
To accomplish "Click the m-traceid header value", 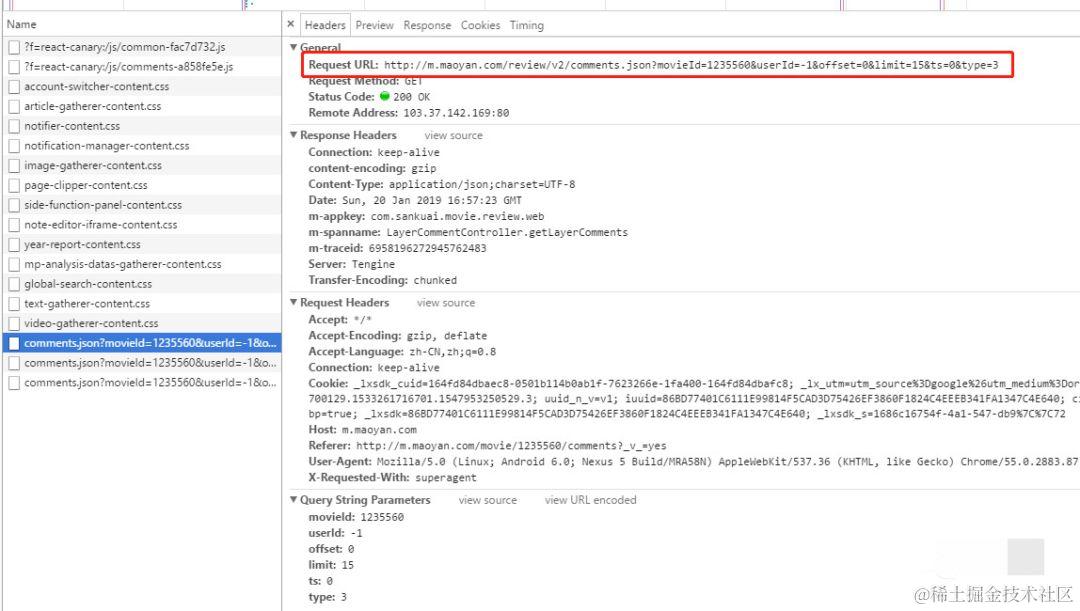I will (427, 249).
